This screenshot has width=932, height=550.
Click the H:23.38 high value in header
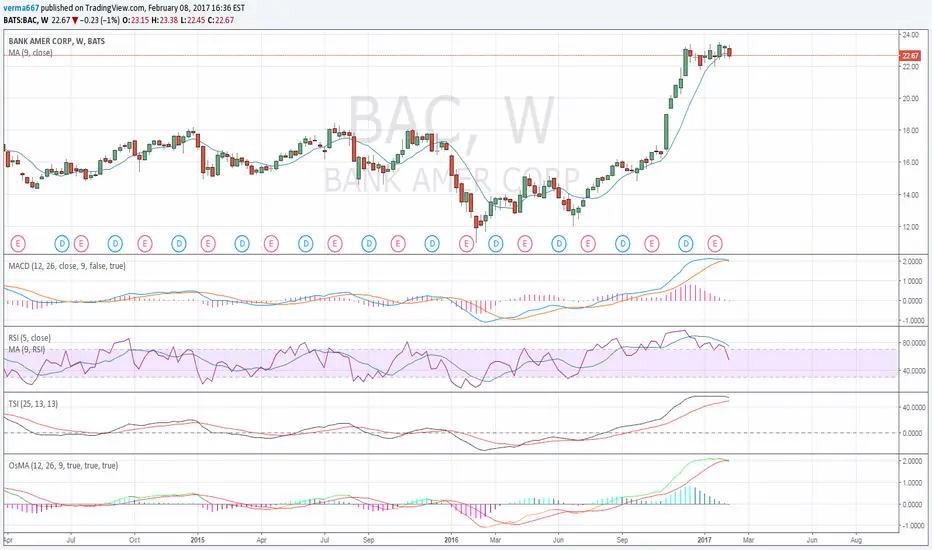click(164, 20)
